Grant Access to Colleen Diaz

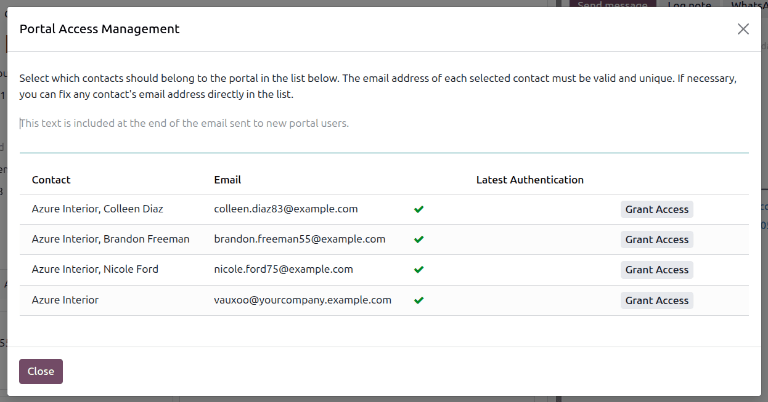pos(656,210)
